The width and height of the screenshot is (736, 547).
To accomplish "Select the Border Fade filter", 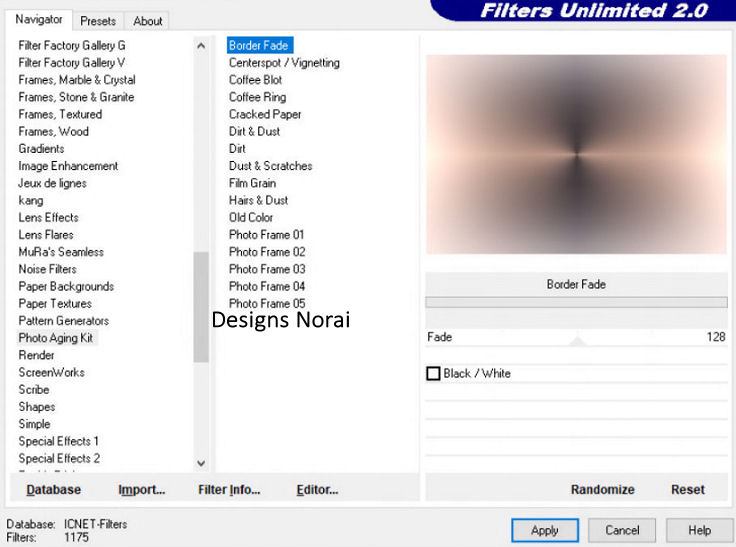I will [259, 46].
